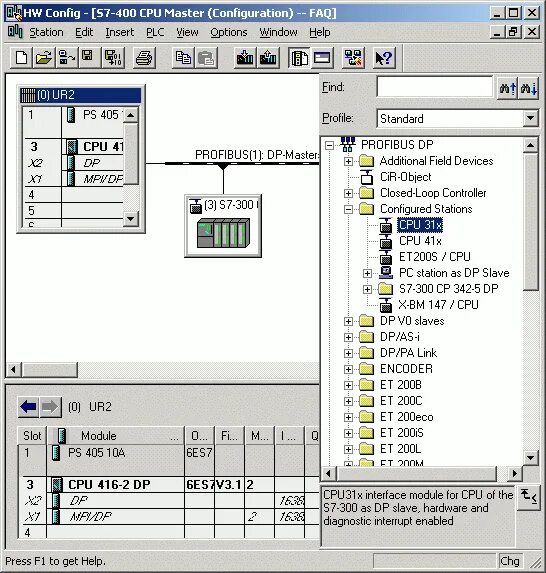
Task: Open the View menu
Action: click(187, 33)
